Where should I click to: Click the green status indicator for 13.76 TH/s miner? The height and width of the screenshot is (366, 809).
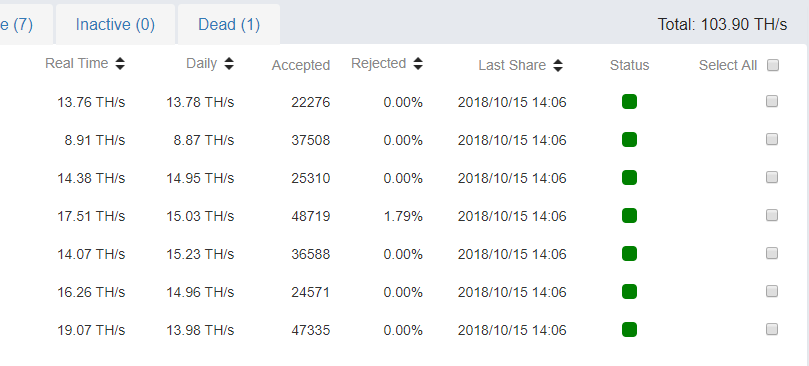tap(629, 102)
